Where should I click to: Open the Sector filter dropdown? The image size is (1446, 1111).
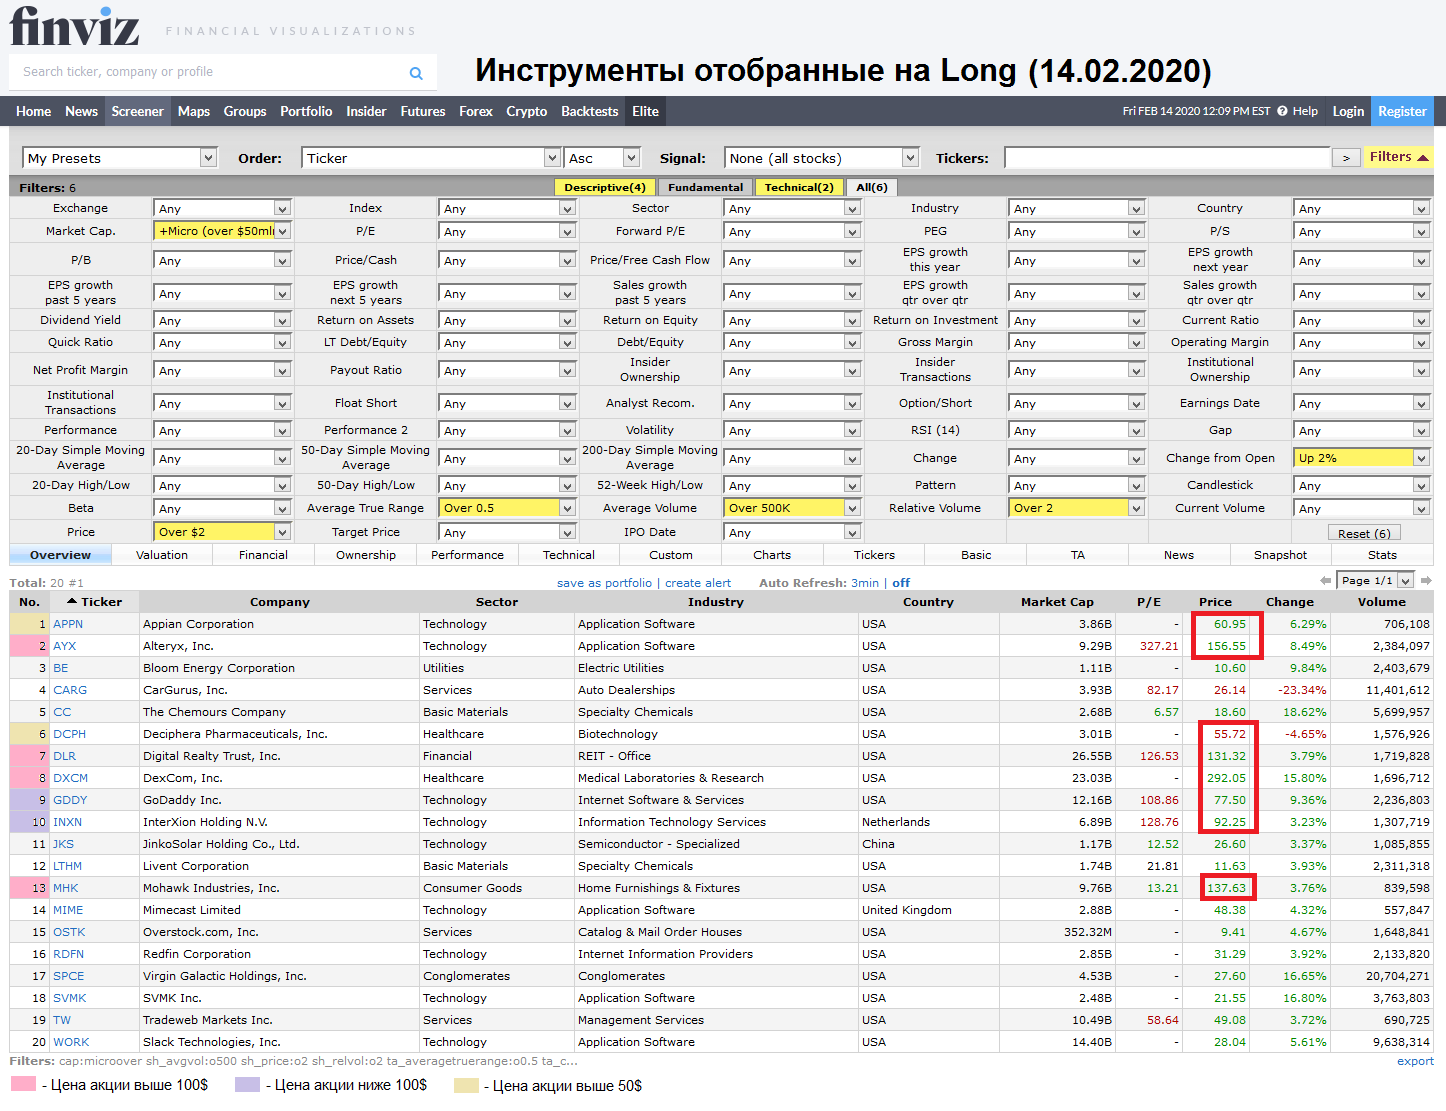[x=792, y=208]
